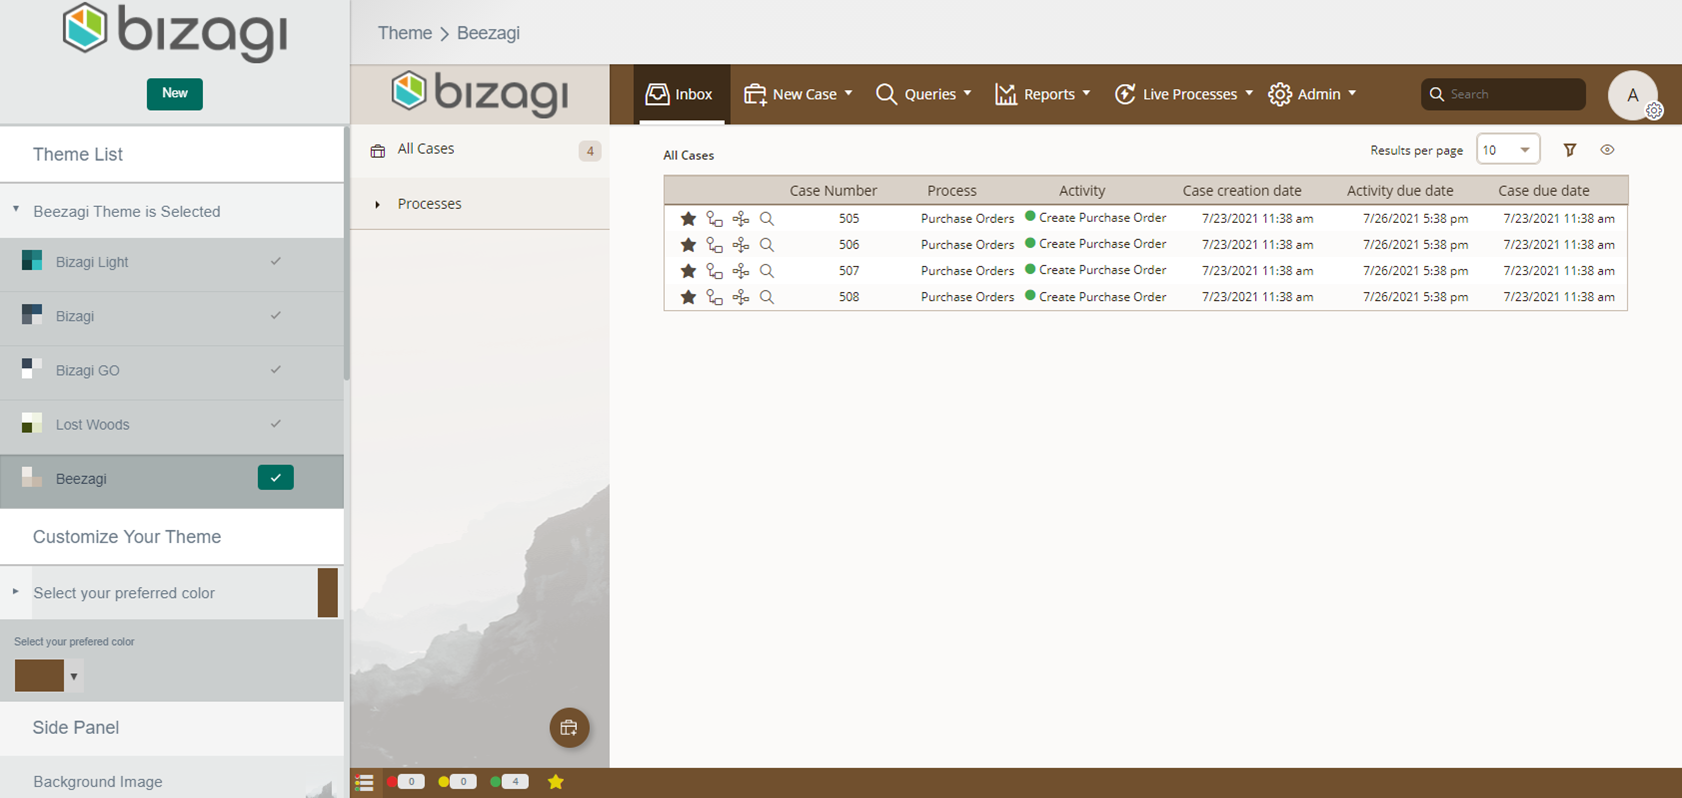The height and width of the screenshot is (798, 1682).
Task: Open case number 507
Action: point(849,270)
